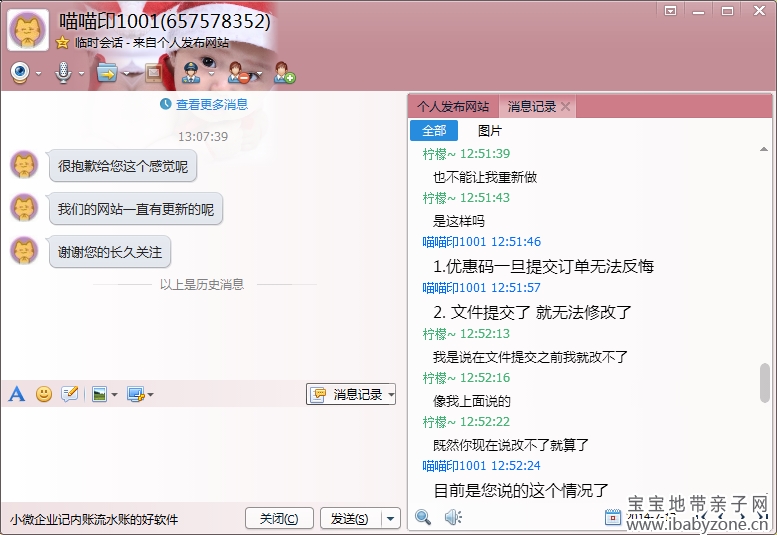The width and height of the screenshot is (777, 535).
Task: Click the message bubble 我们的网站一直有更新的呢
Action: (136, 209)
